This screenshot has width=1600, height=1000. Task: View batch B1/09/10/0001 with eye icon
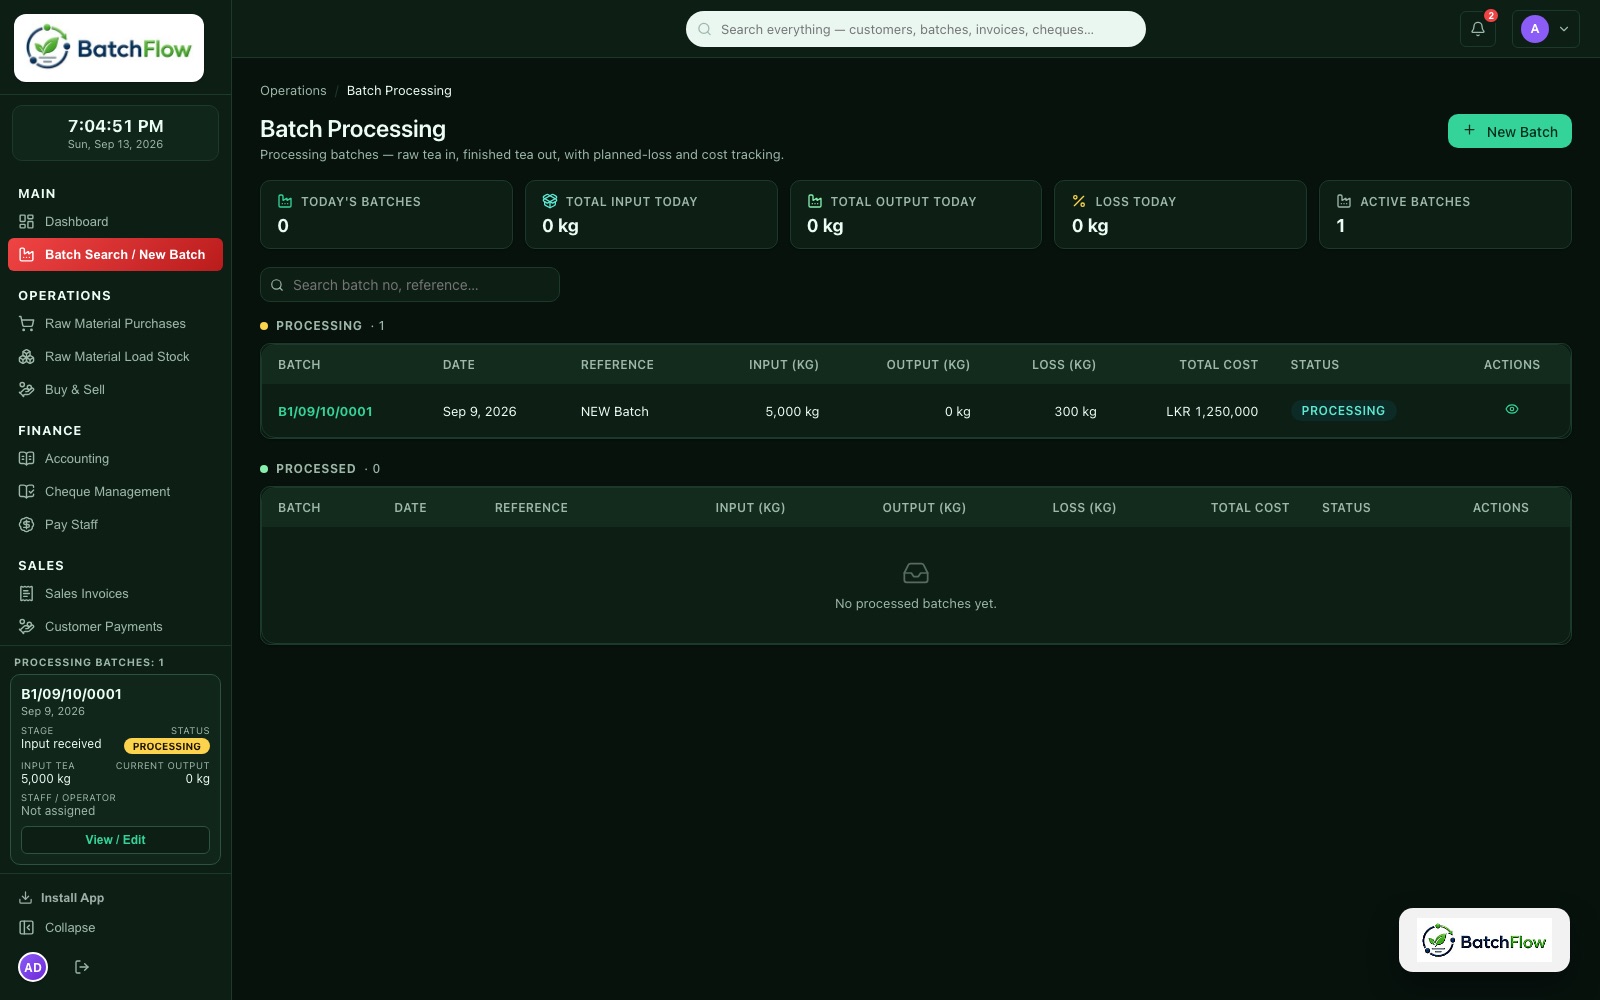1511,409
